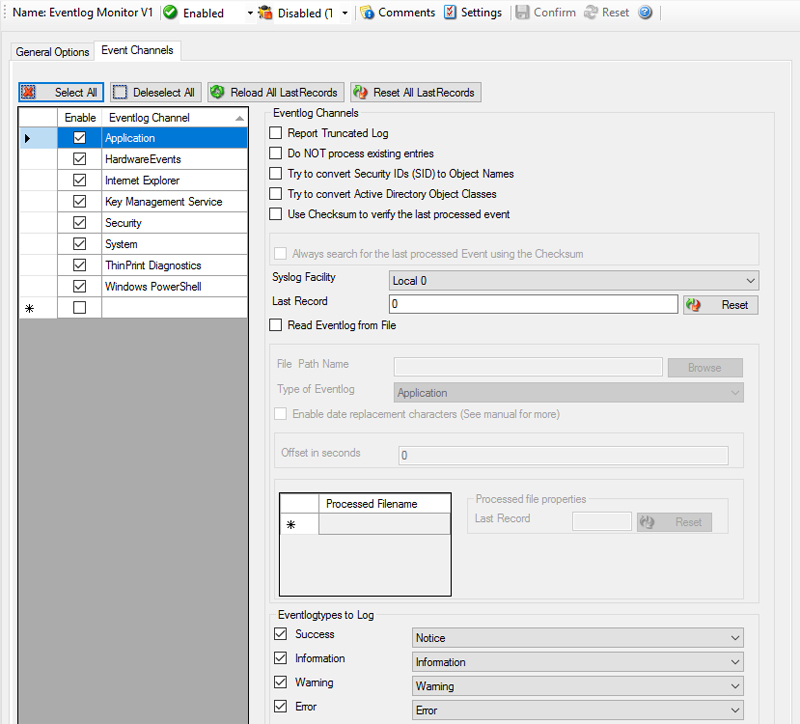Uncheck the Error eventlog type
The image size is (800, 724).
[x=281, y=706]
